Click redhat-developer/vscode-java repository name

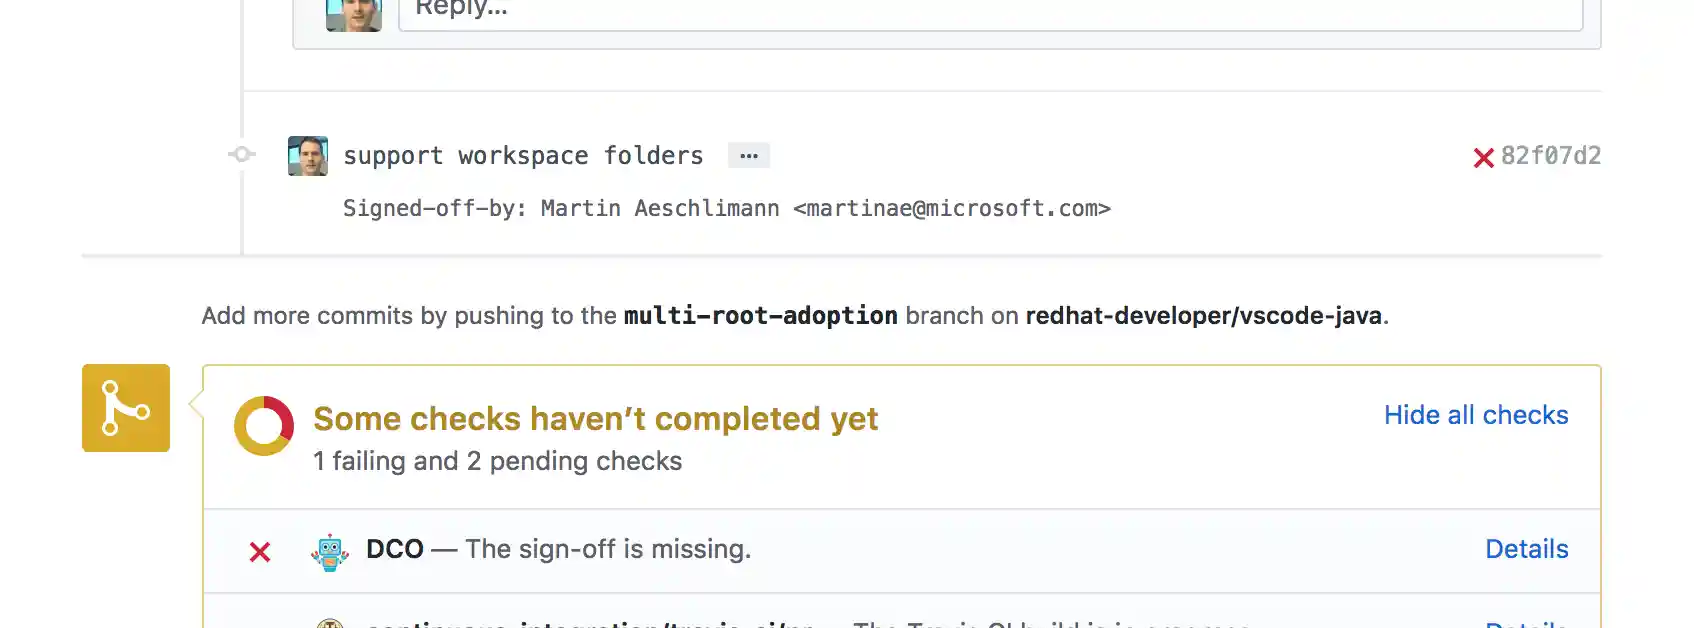coord(1203,316)
